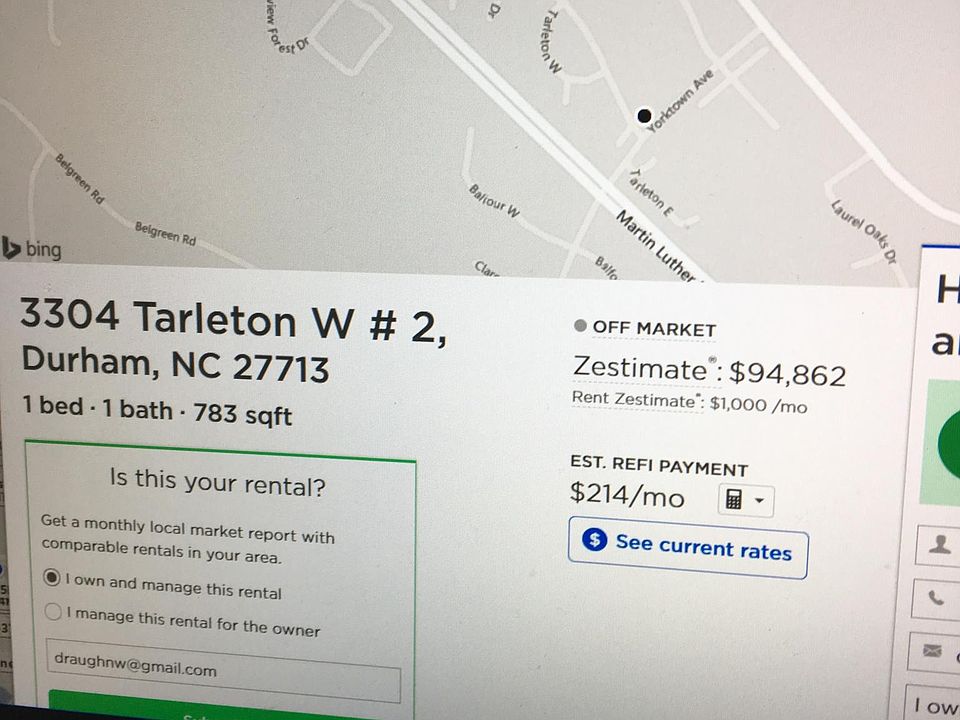This screenshot has width=960, height=720.
Task: Click the phone icon in right panel
Action: coord(936,597)
